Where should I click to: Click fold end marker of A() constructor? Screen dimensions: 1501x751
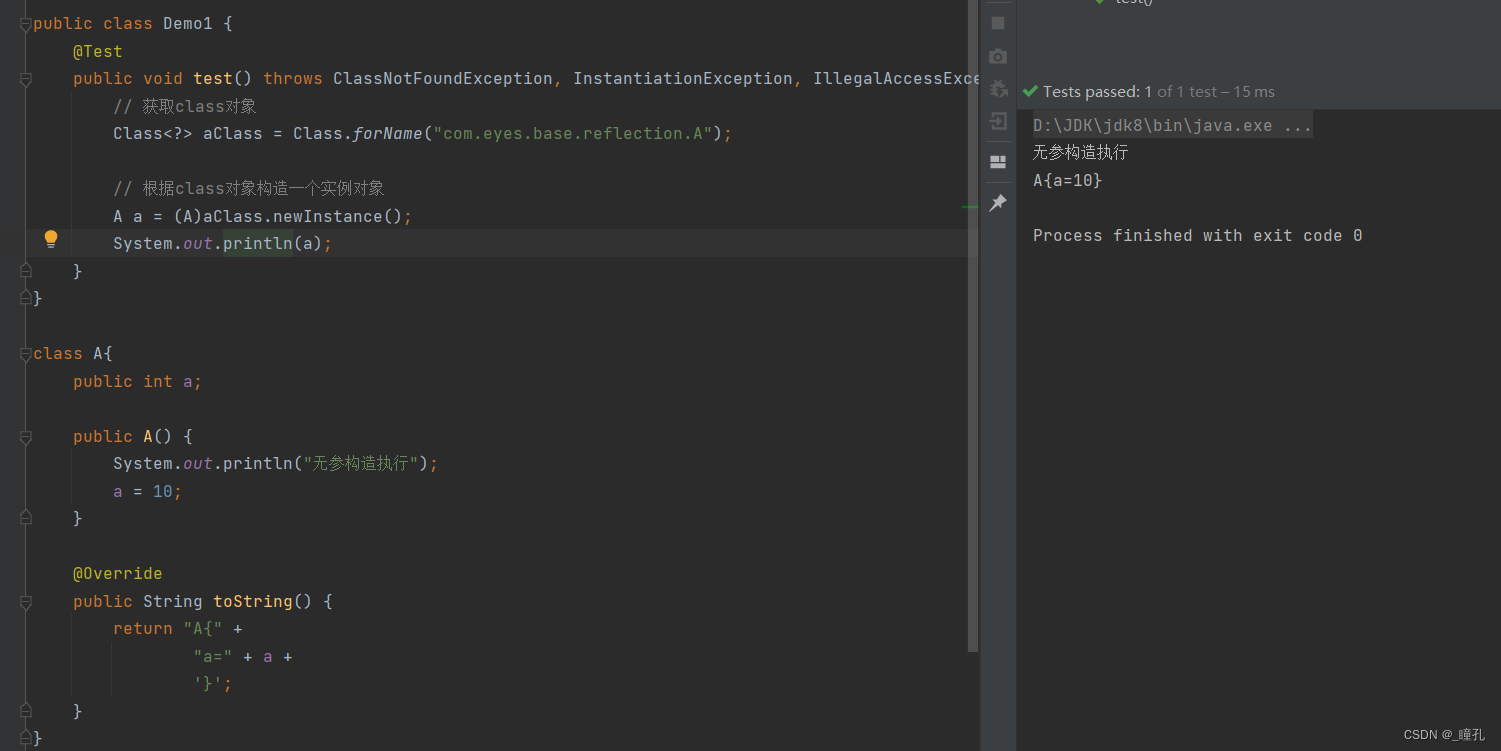coord(26,517)
